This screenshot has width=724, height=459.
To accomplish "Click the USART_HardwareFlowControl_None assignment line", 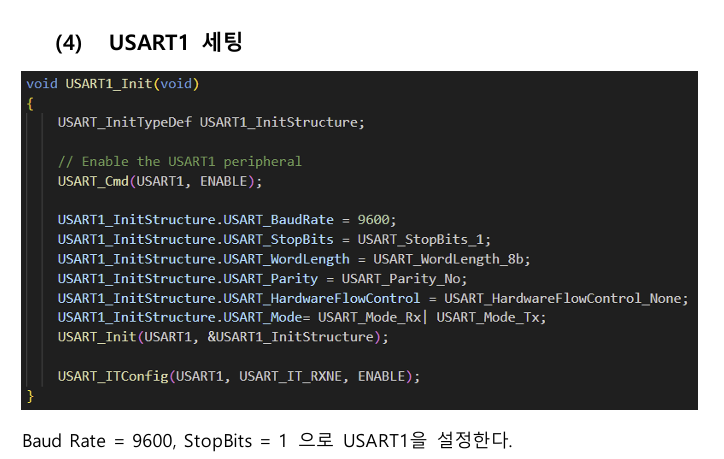I will pos(373,298).
